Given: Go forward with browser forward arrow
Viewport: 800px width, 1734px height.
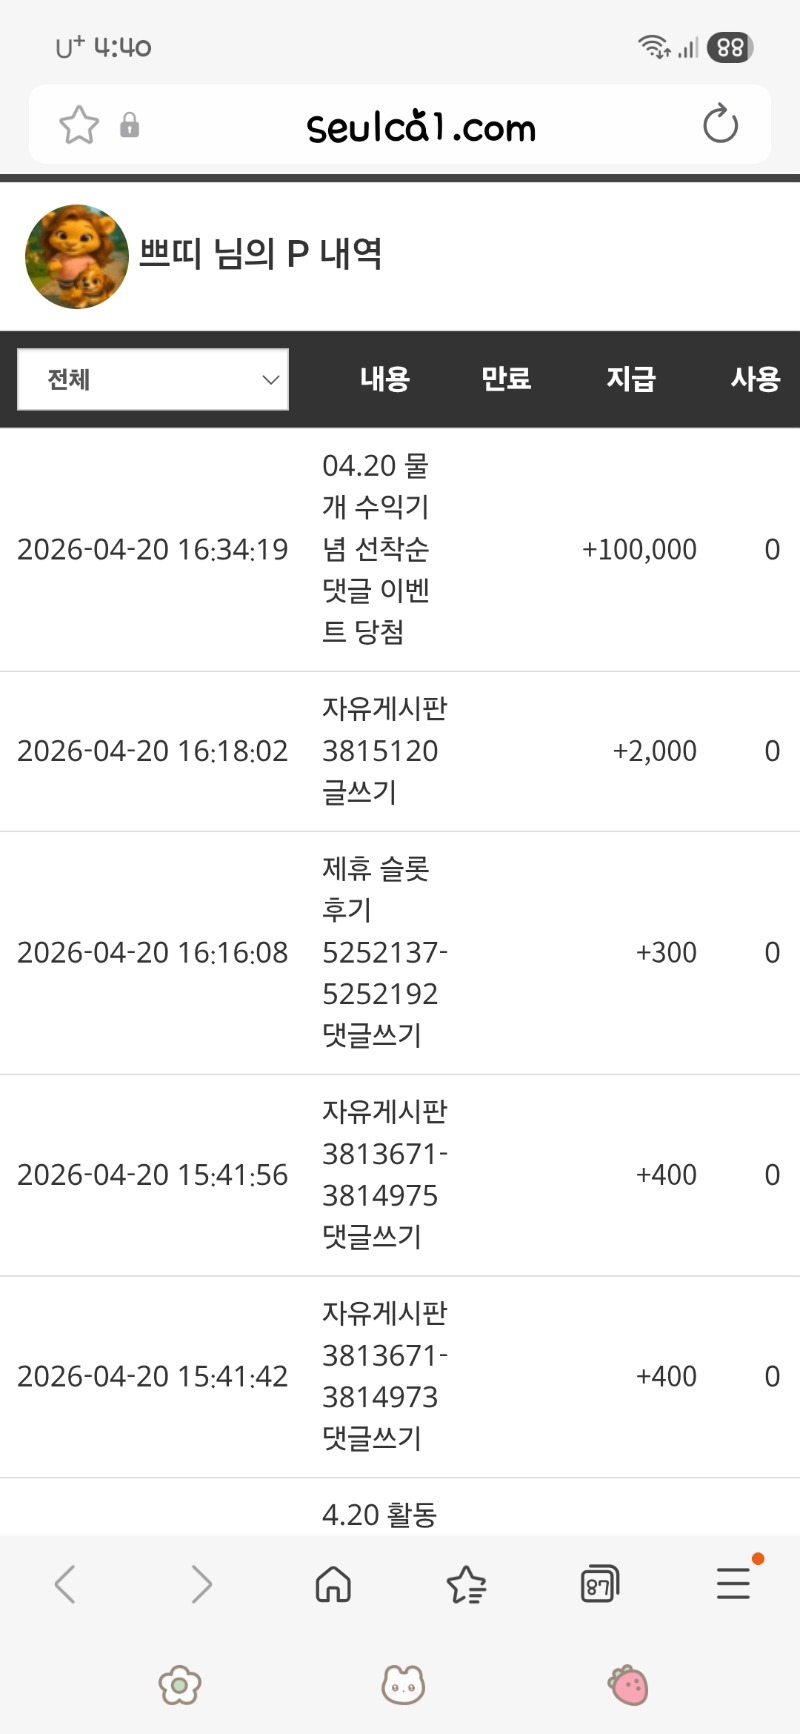Looking at the screenshot, I should [201, 1584].
